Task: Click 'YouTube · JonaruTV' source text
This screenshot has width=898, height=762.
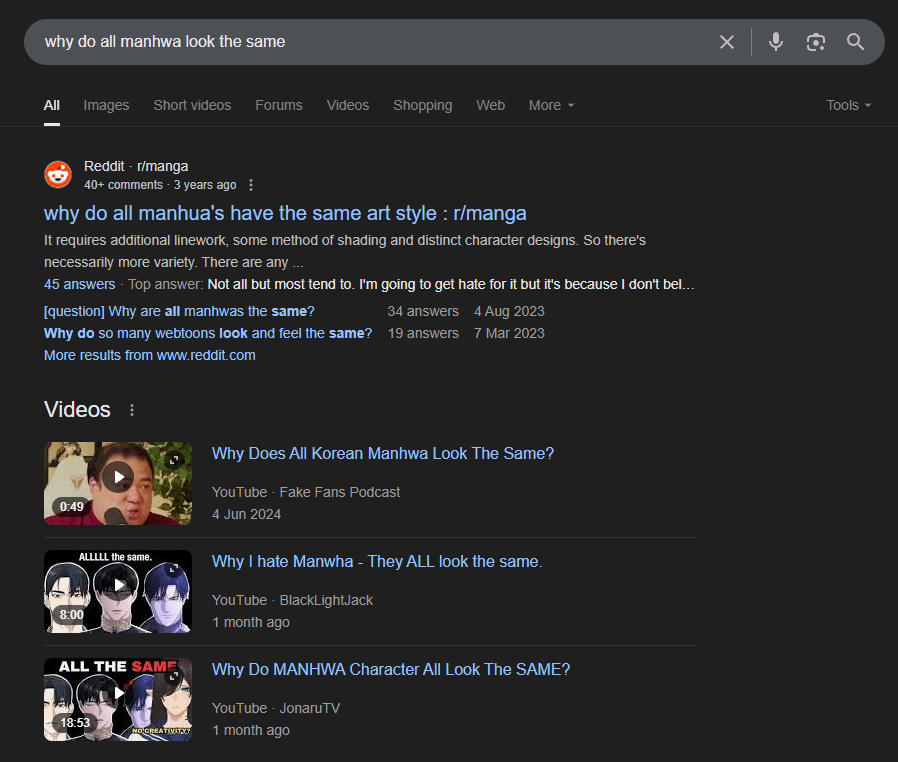Action: click(276, 709)
